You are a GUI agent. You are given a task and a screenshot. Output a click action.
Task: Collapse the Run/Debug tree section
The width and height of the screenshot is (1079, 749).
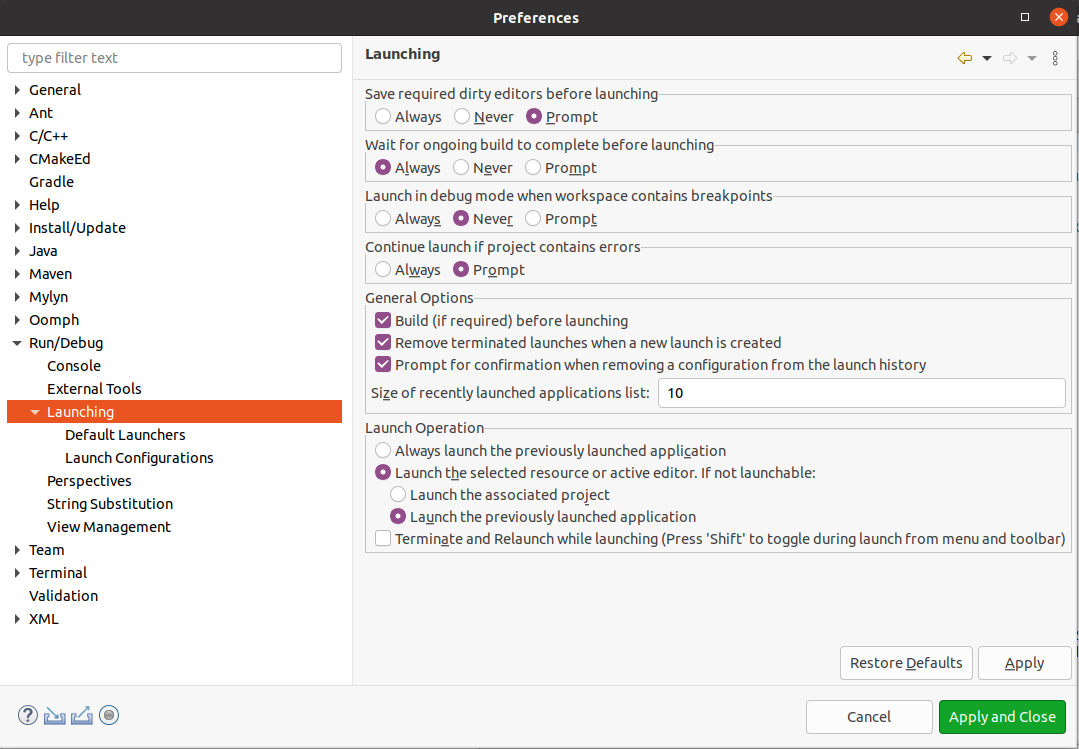[16, 342]
